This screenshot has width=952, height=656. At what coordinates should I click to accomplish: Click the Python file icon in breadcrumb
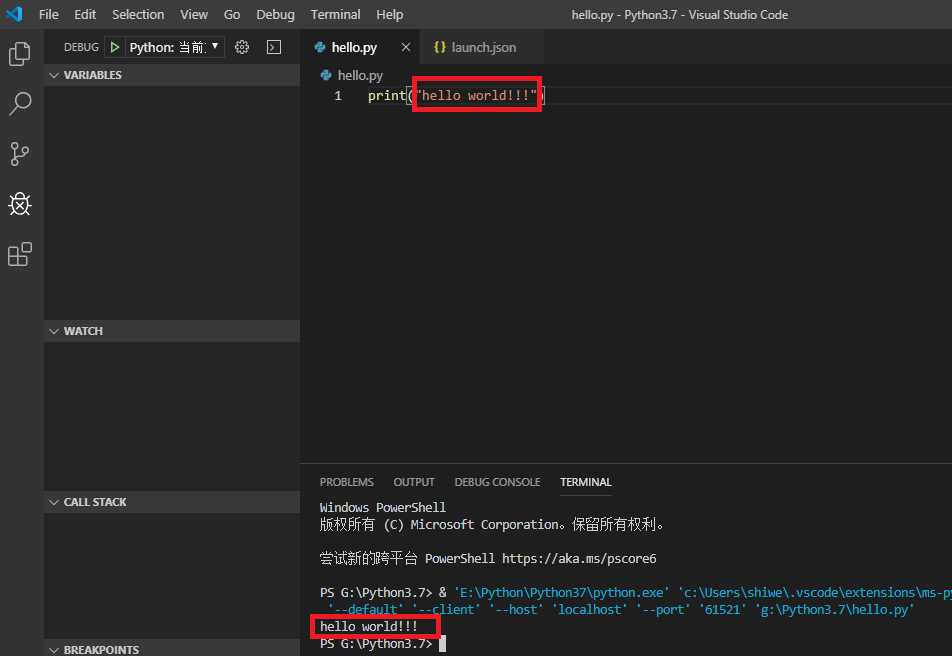point(326,75)
